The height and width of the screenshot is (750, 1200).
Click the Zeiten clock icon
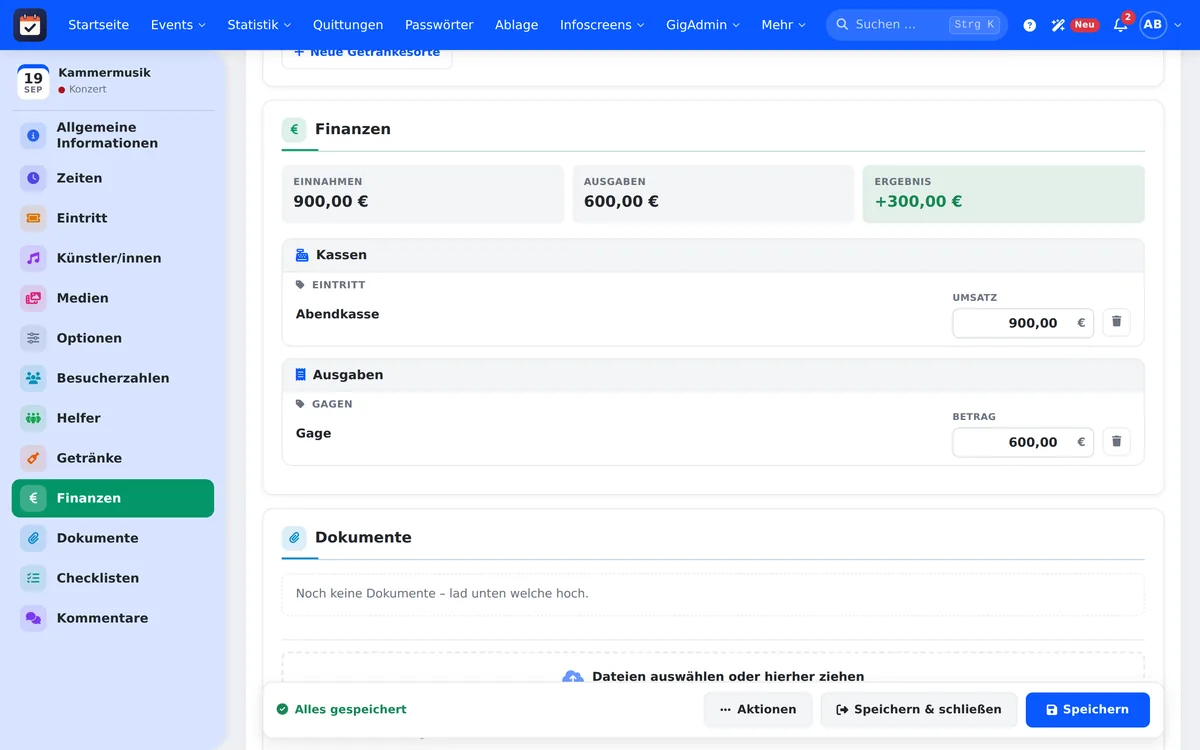tap(34, 178)
